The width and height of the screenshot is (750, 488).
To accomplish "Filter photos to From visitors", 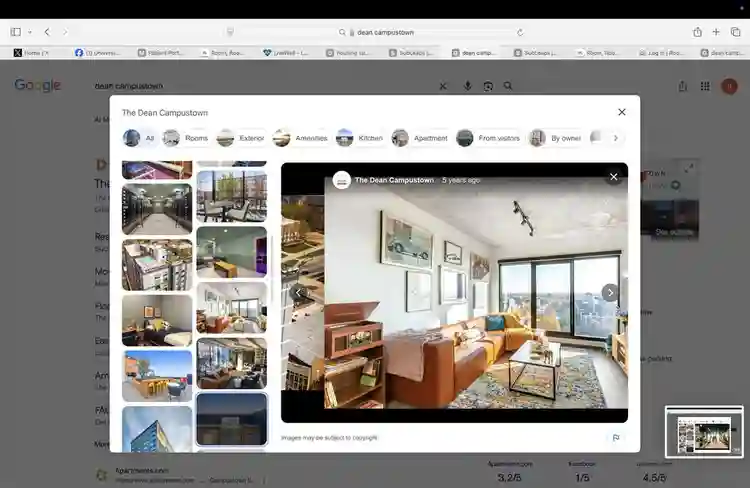I will 488,138.
